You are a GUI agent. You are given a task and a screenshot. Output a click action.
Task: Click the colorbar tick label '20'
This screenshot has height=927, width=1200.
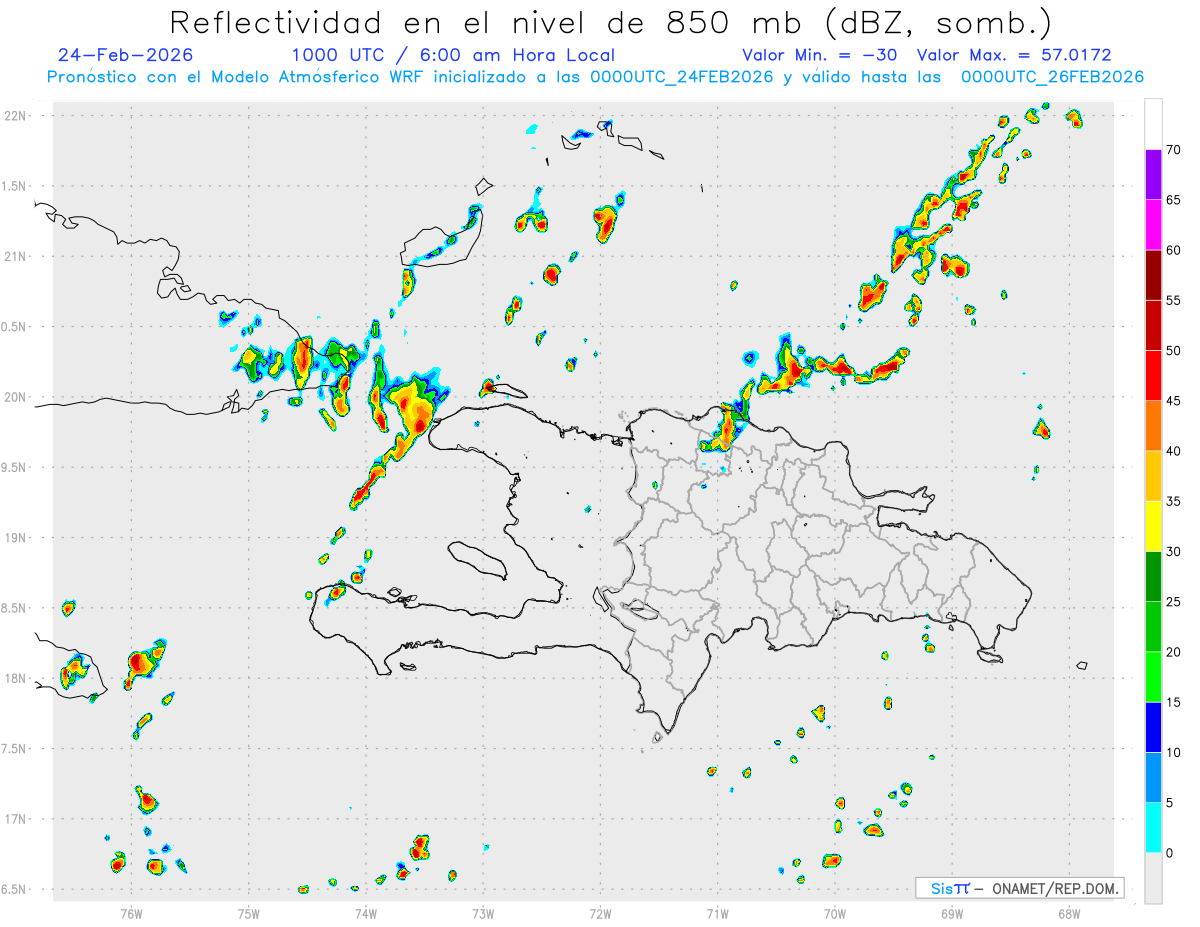click(x=1173, y=652)
